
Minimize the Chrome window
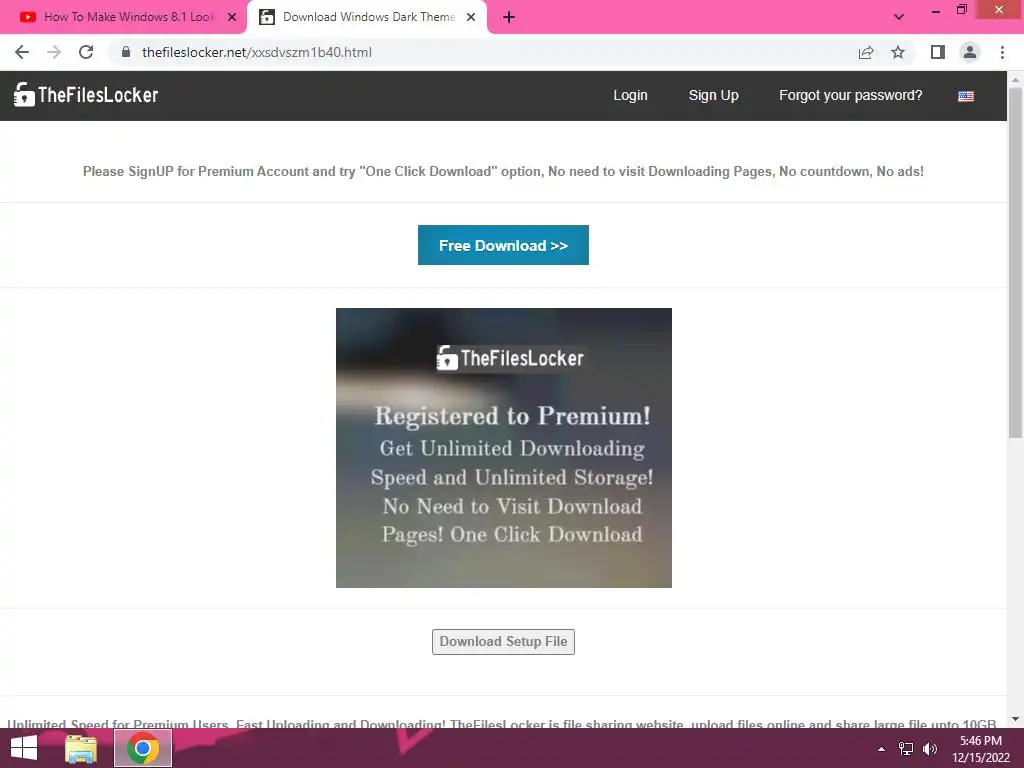tap(936, 10)
